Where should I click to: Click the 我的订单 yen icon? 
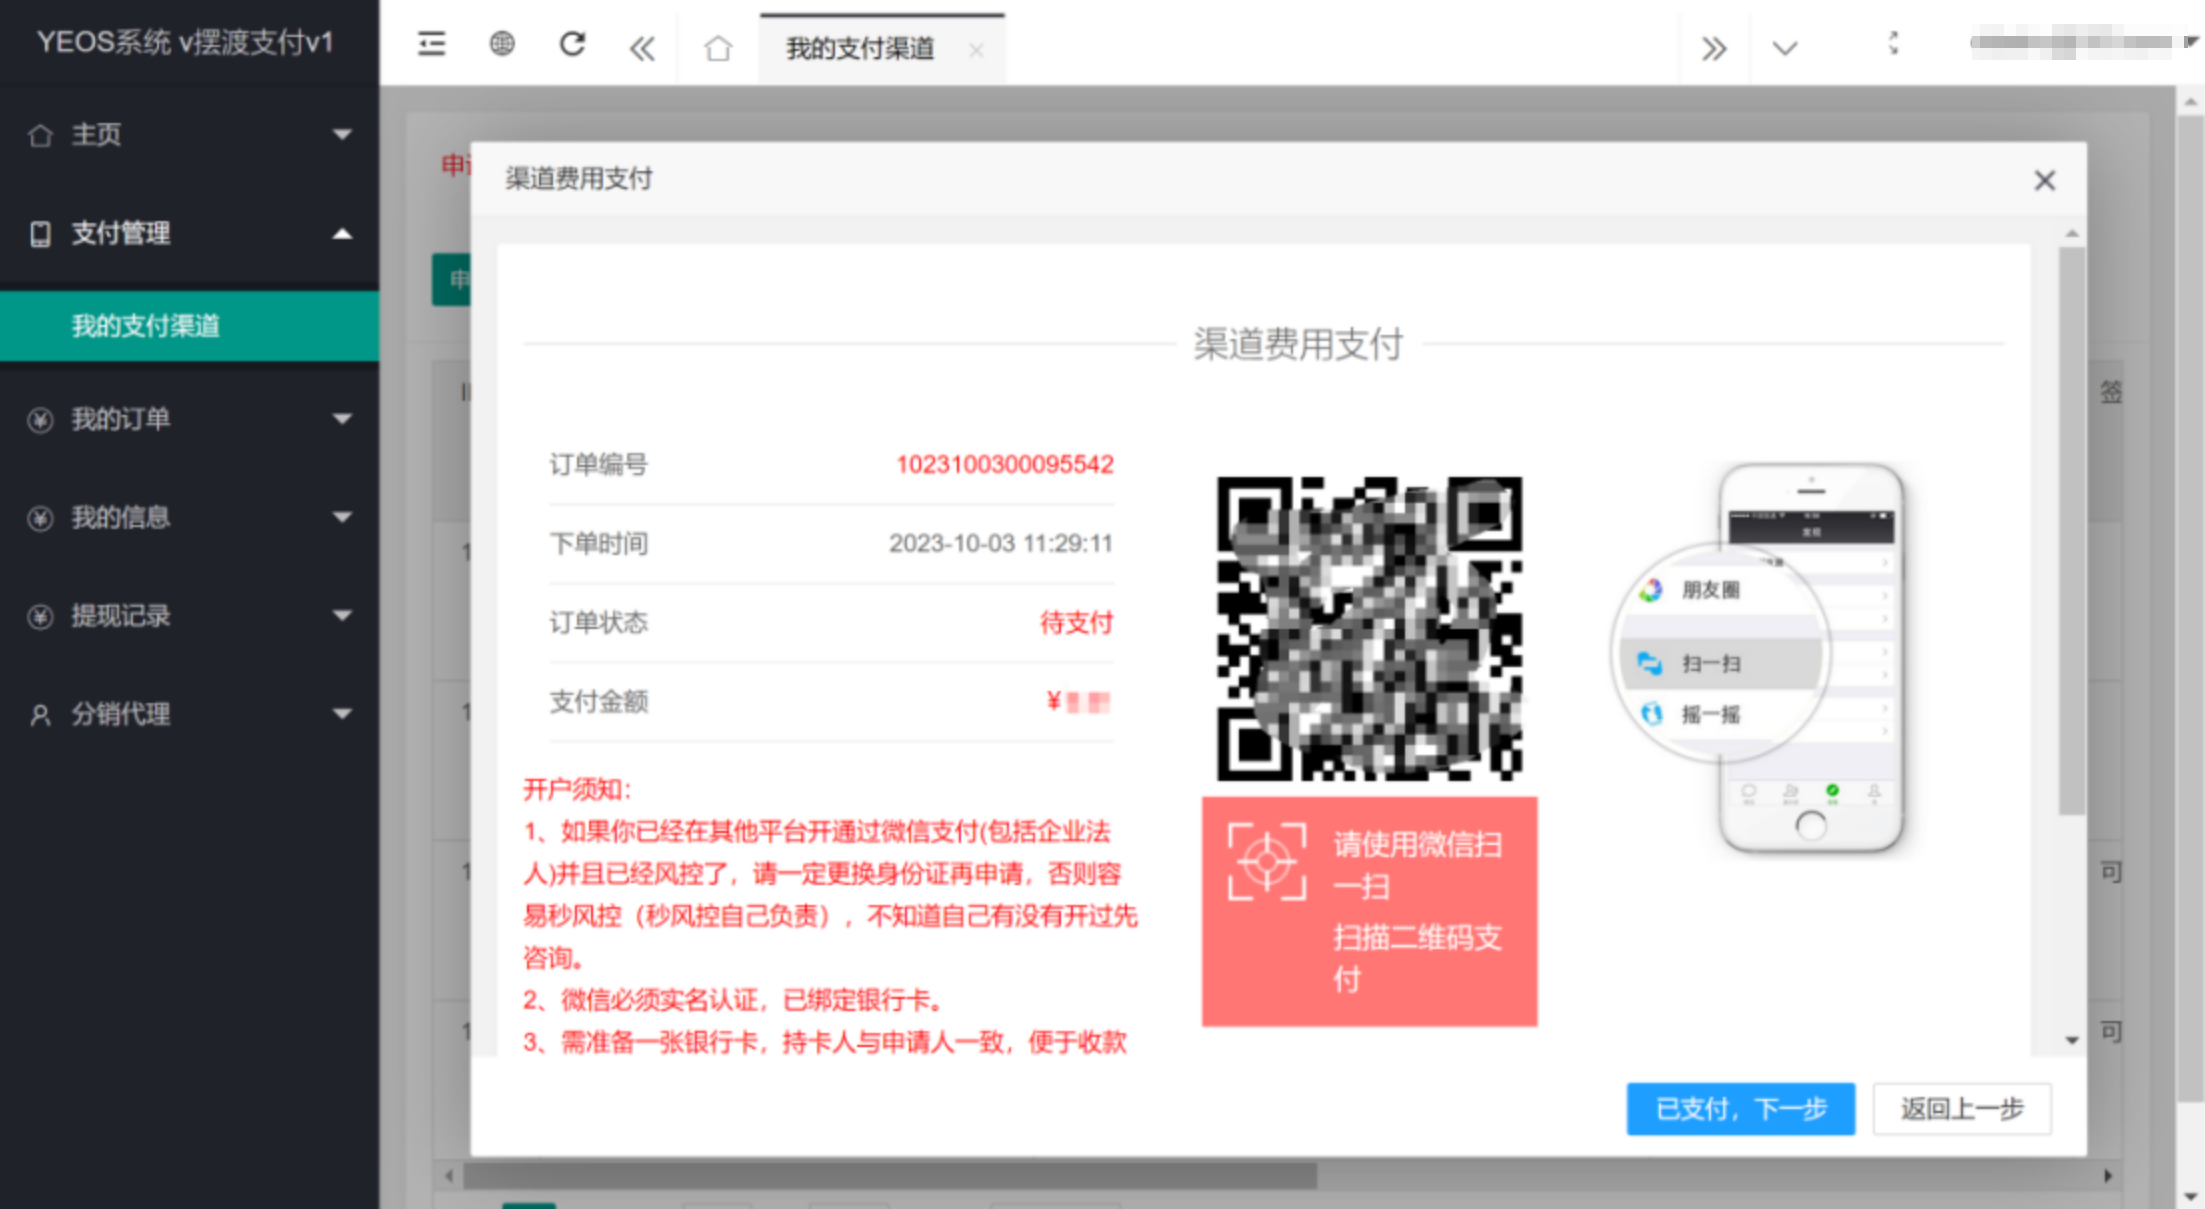(x=40, y=420)
